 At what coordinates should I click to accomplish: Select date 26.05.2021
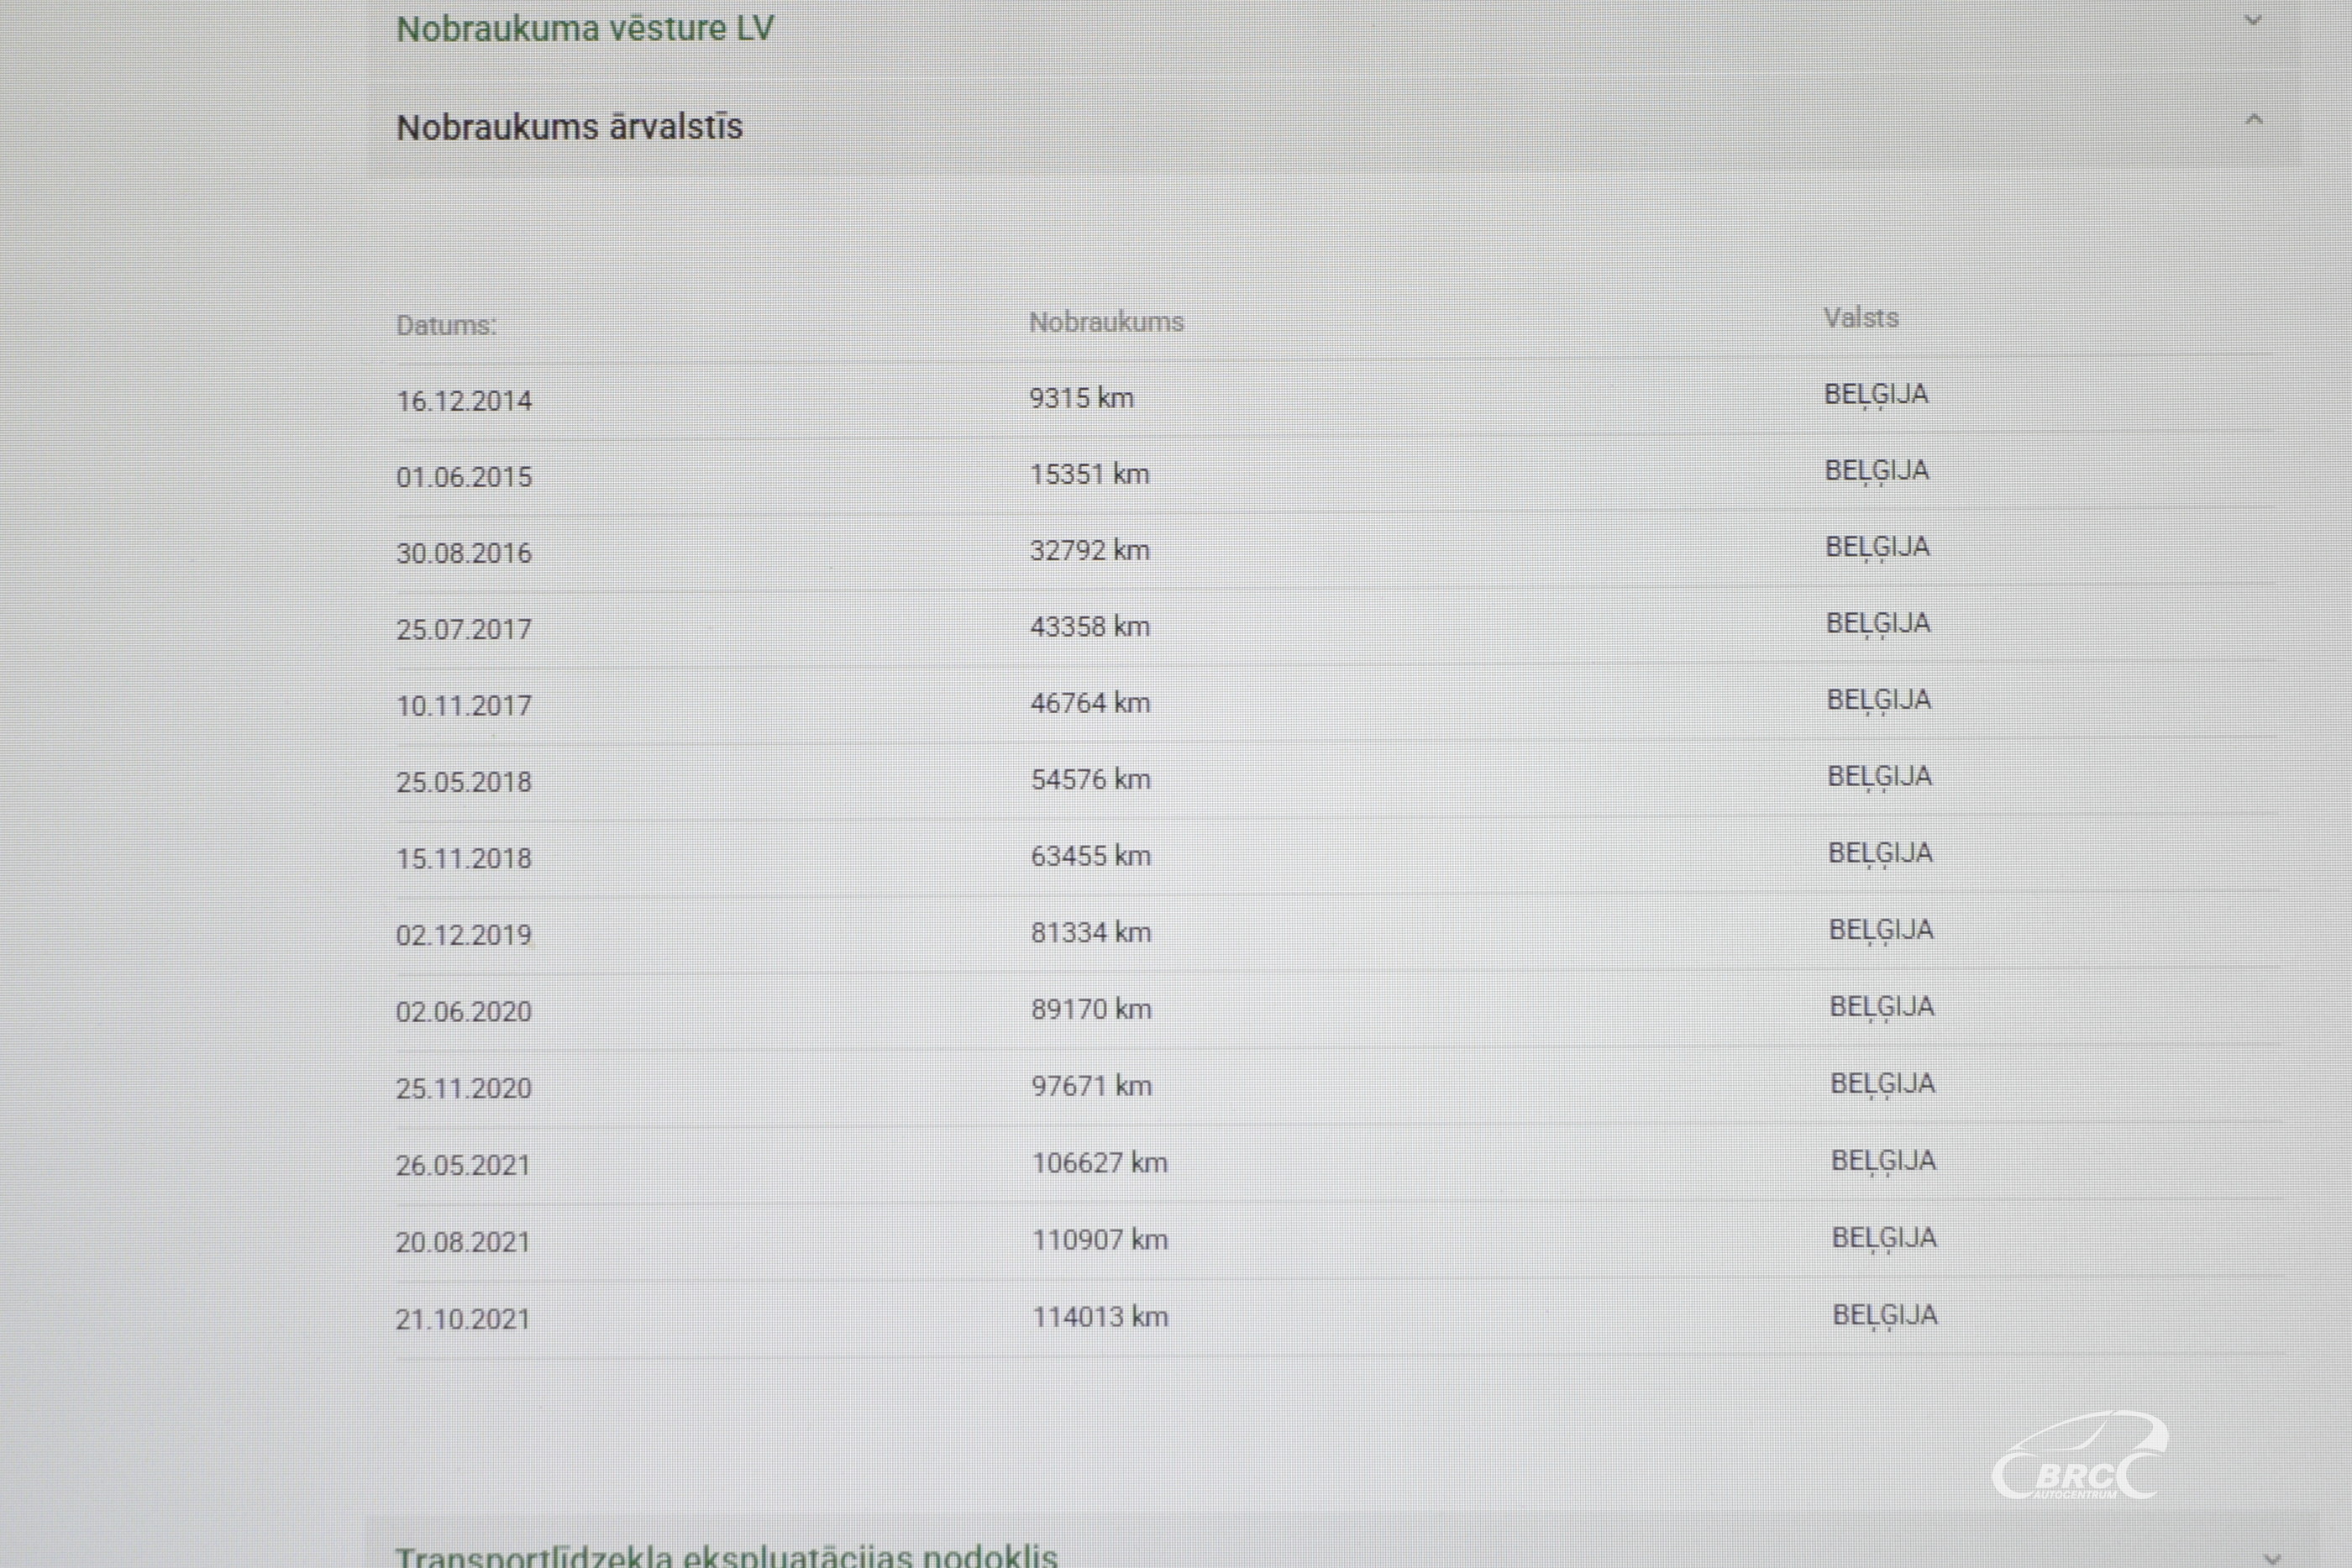[x=463, y=1165]
